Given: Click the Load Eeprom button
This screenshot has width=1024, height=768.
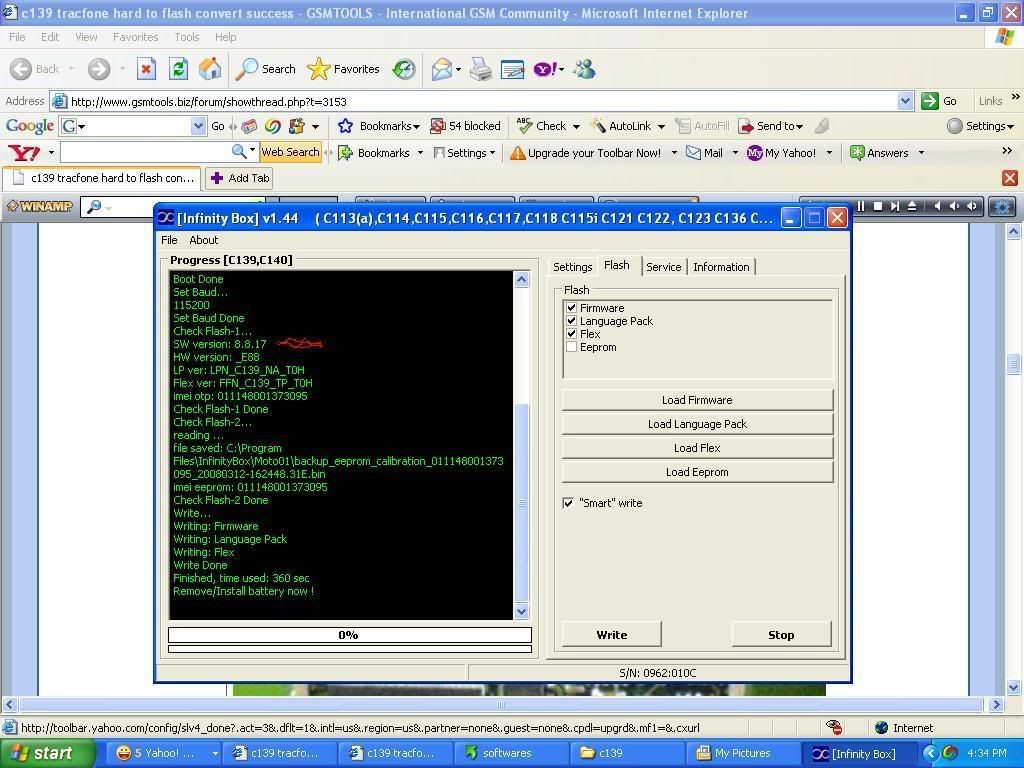Looking at the screenshot, I should [697, 472].
